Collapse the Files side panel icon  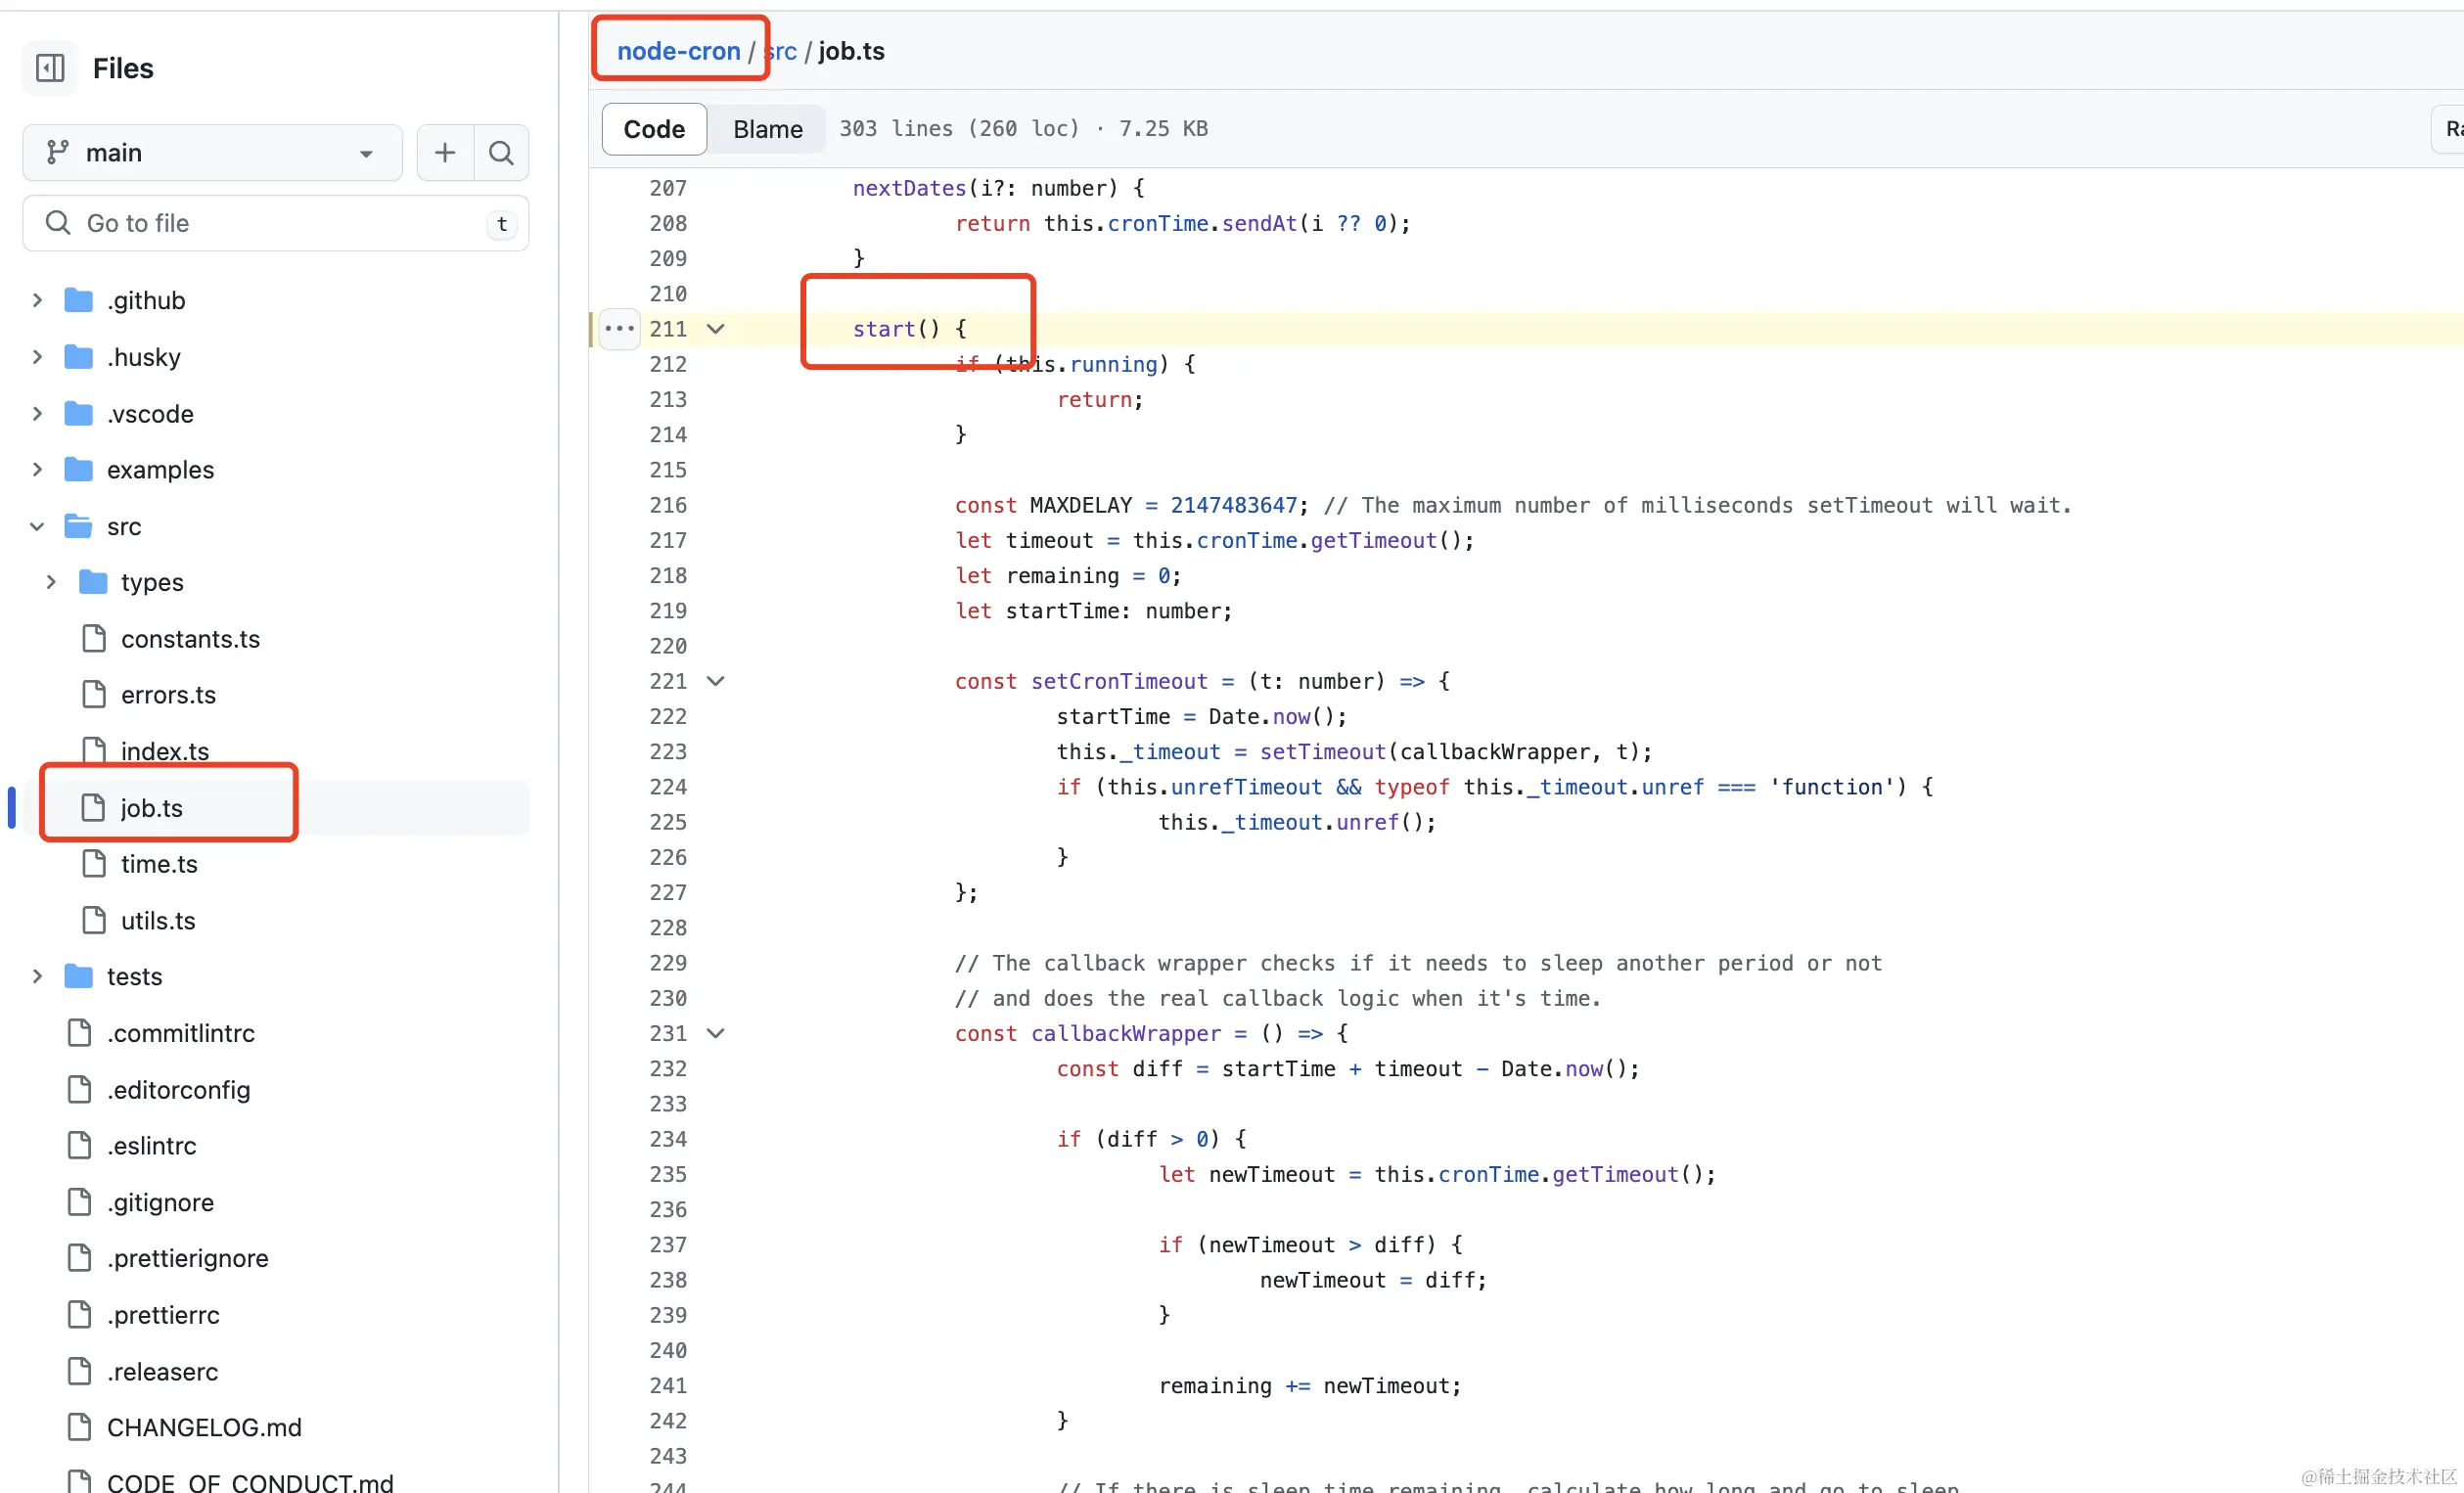click(50, 68)
